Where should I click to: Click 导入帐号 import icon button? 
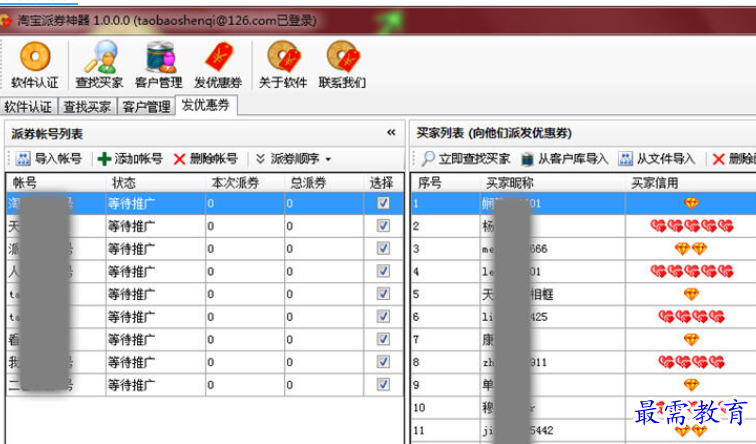[x=48, y=159]
